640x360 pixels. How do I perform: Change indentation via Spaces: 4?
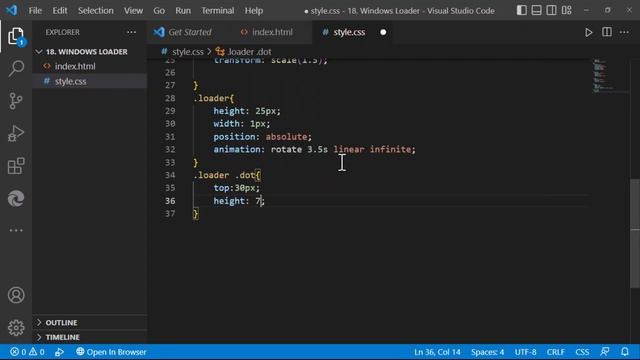[487, 352]
